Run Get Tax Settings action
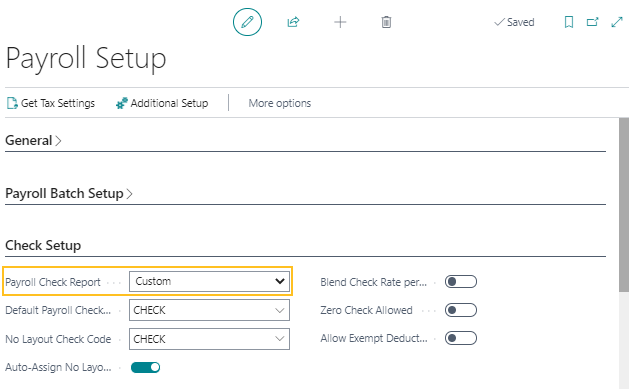 click(x=51, y=103)
